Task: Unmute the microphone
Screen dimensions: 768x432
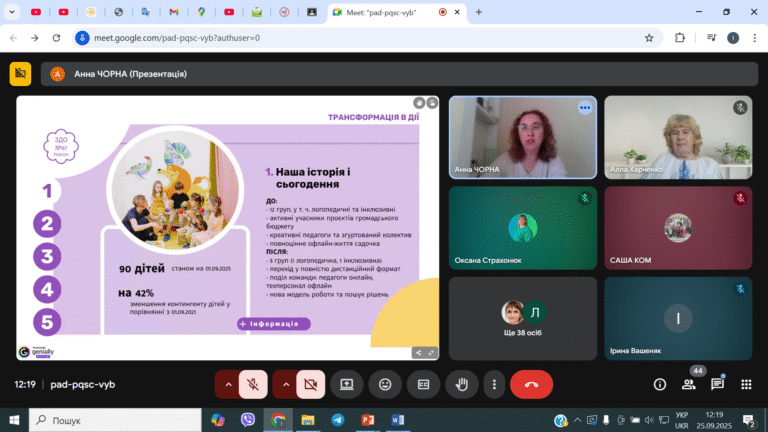Action: (x=253, y=384)
